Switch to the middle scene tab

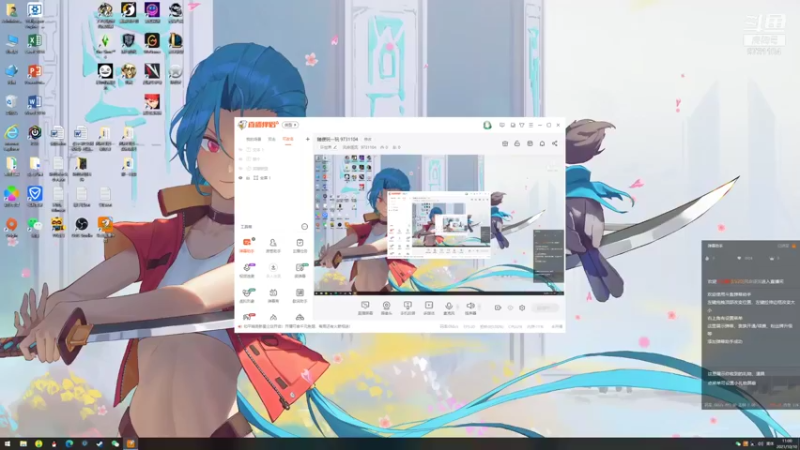point(272,139)
